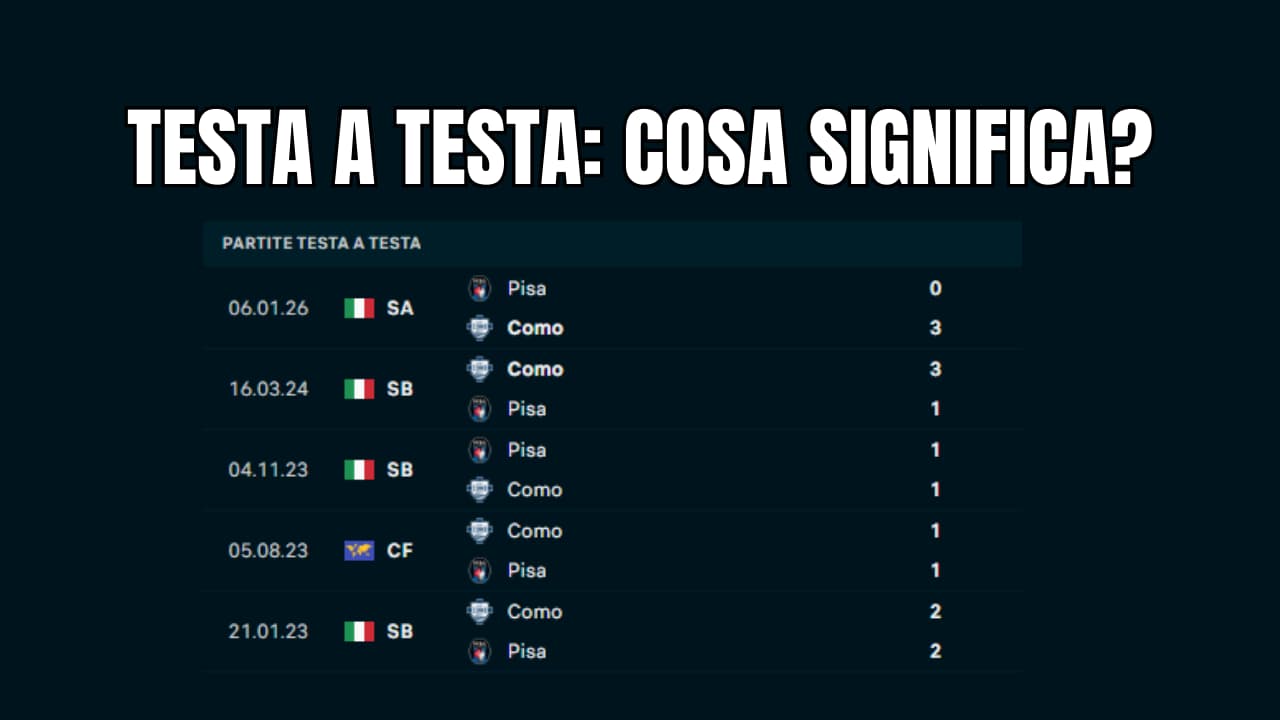Image resolution: width=1280 pixels, height=720 pixels.
Task: Click the CF competition label
Action: pos(400,550)
